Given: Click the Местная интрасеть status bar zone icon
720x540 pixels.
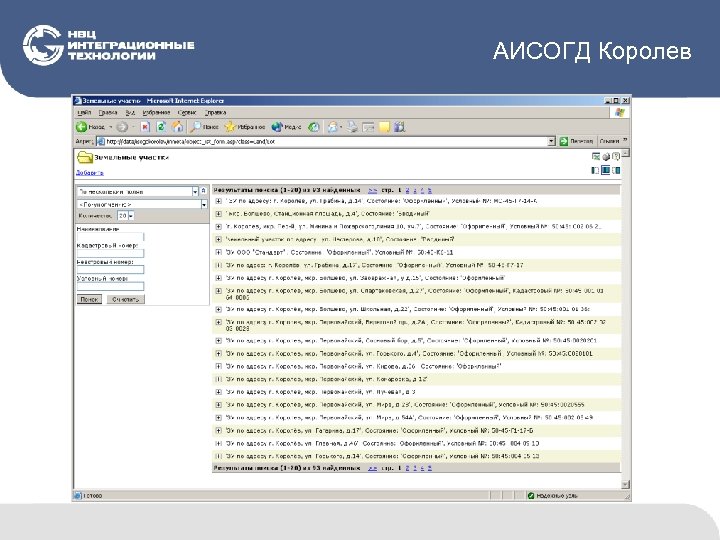Looking at the screenshot, I should [531, 495].
